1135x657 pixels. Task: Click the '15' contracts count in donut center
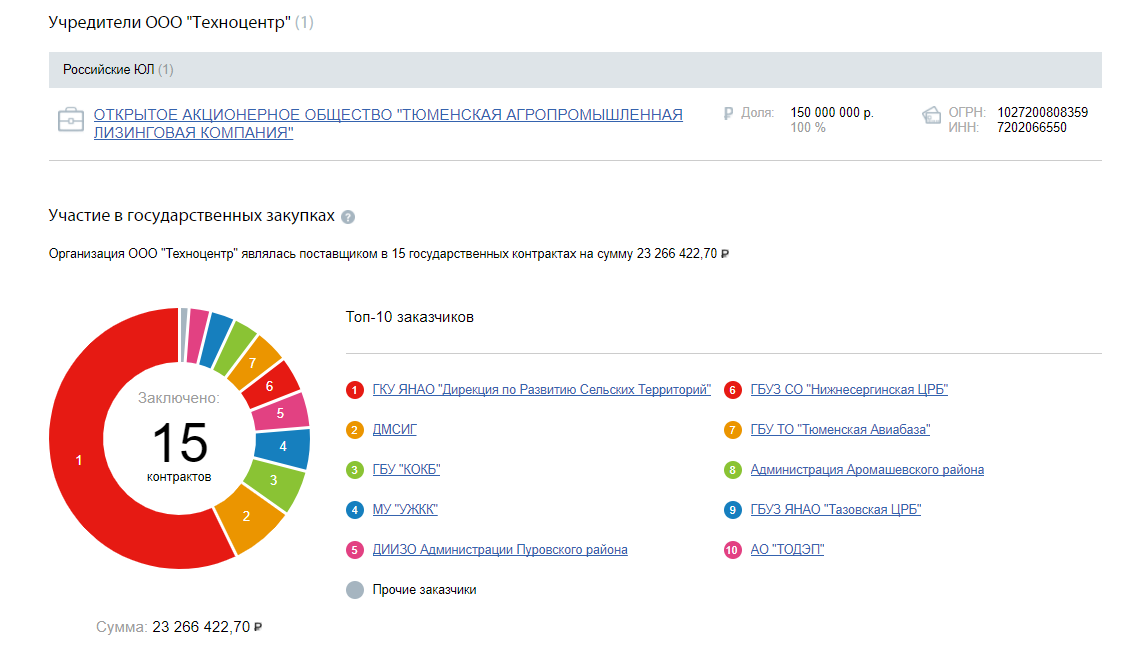pyautogui.click(x=180, y=443)
